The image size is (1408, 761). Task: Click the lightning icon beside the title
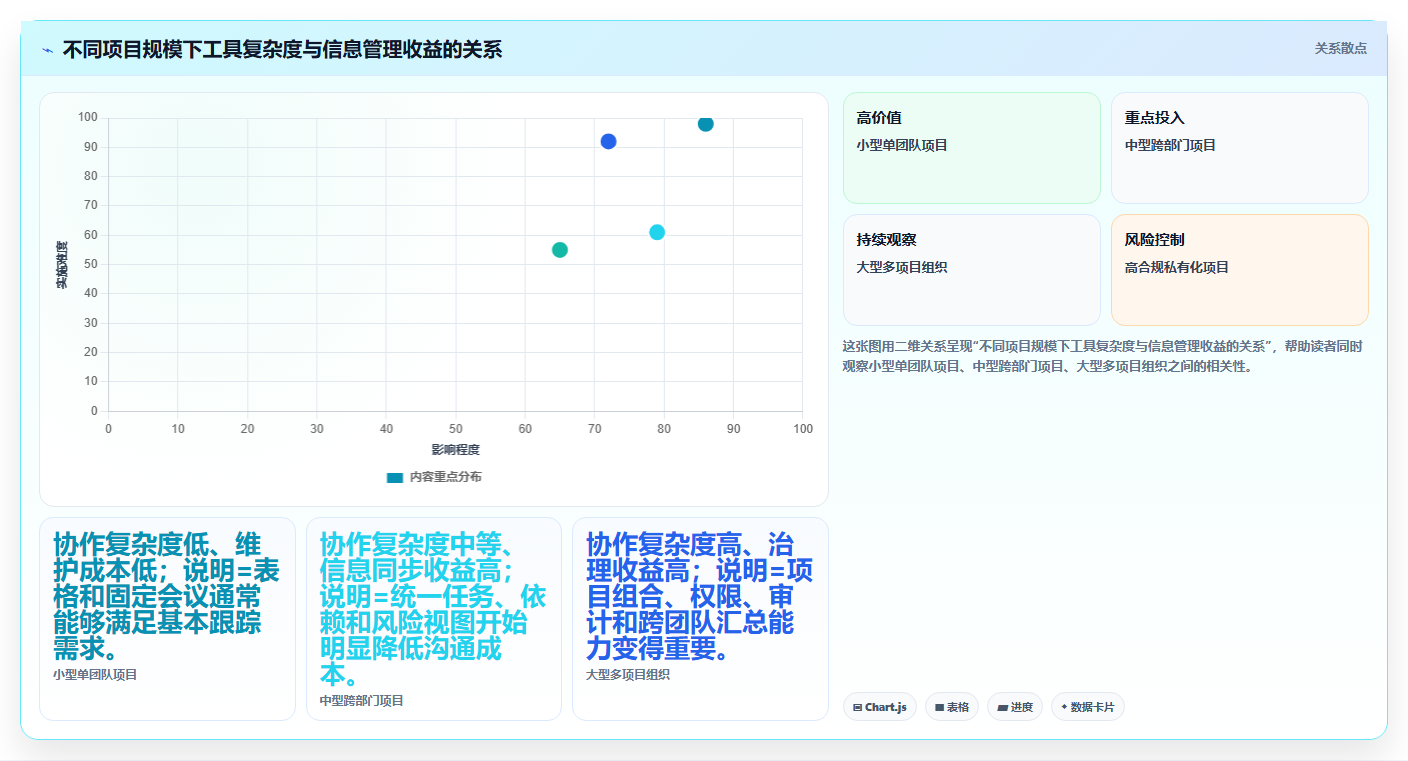pyautogui.click(x=47, y=49)
